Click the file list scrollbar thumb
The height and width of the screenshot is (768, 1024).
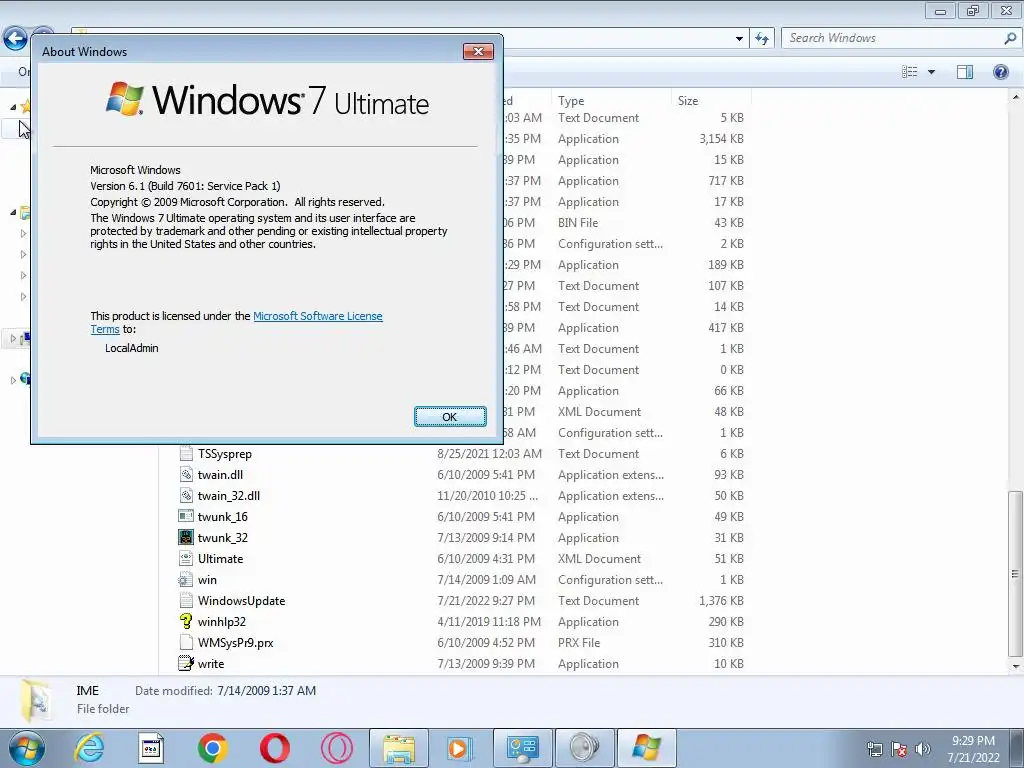point(1015,574)
